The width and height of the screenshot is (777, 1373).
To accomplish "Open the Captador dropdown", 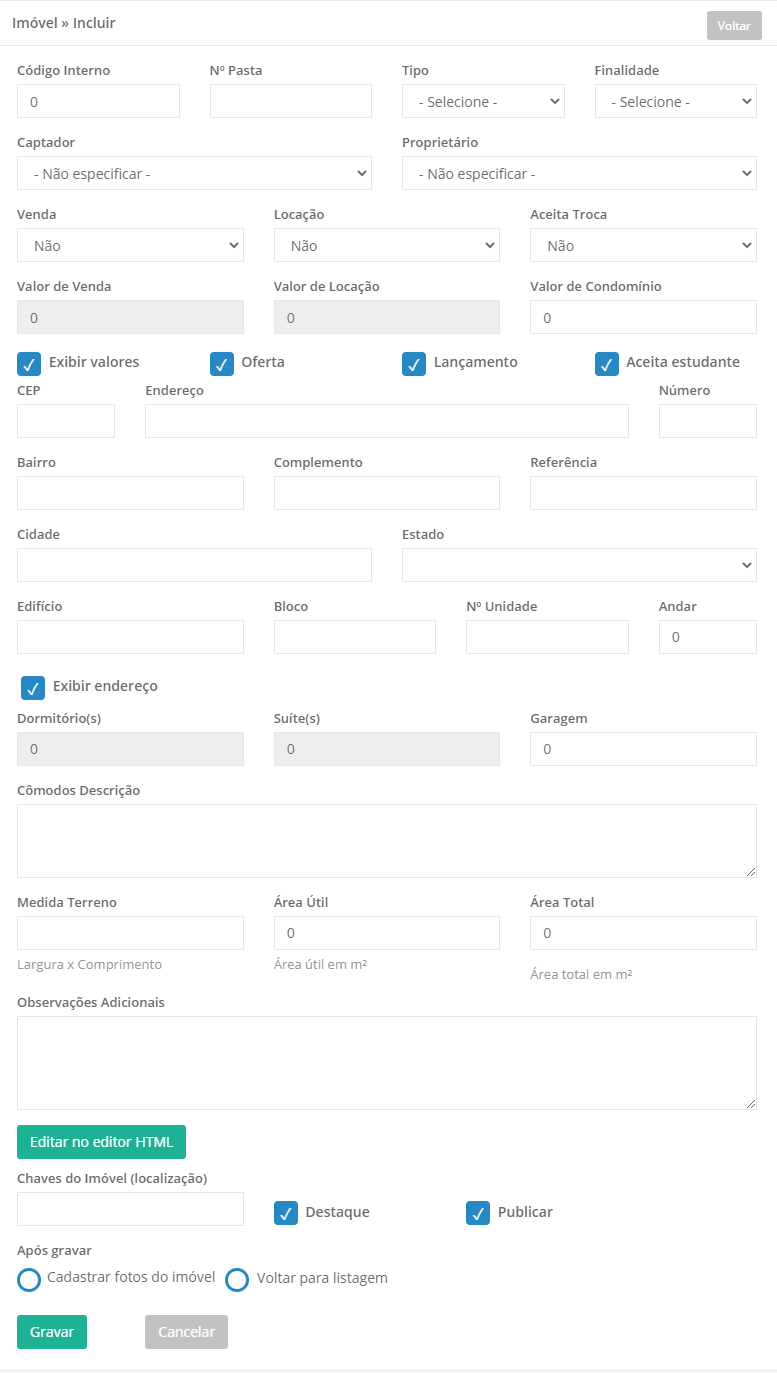I will tap(194, 173).
